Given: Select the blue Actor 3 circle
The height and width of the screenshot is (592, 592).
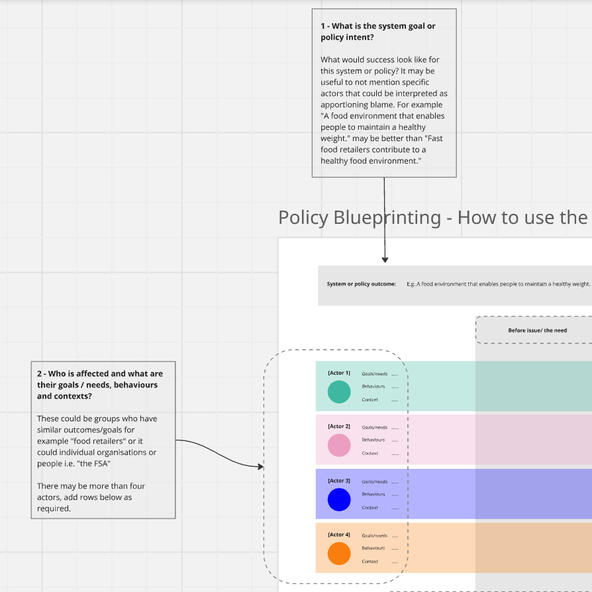Looking at the screenshot, I should click(x=339, y=500).
